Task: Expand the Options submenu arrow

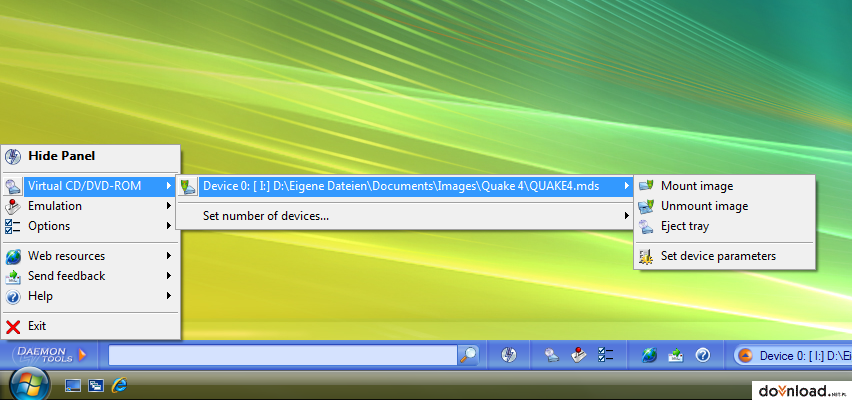Action: pos(169,226)
